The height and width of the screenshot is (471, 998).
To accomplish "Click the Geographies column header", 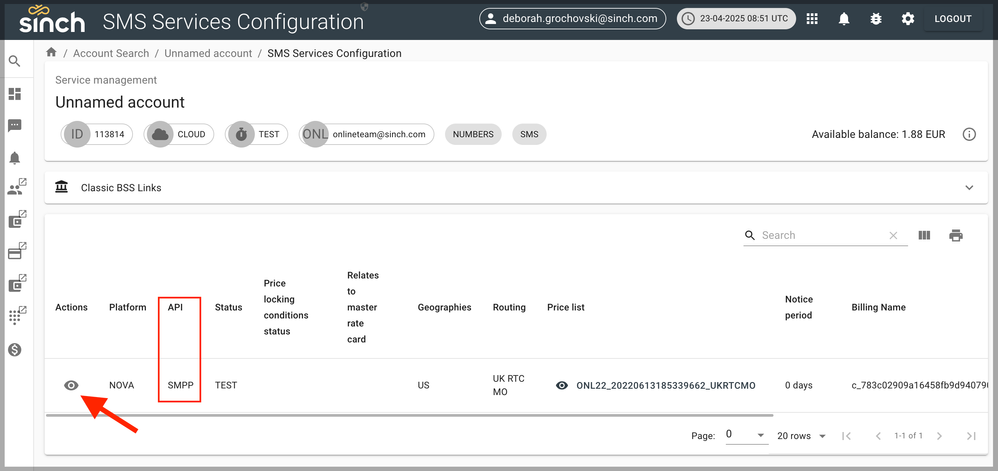I will (x=444, y=307).
